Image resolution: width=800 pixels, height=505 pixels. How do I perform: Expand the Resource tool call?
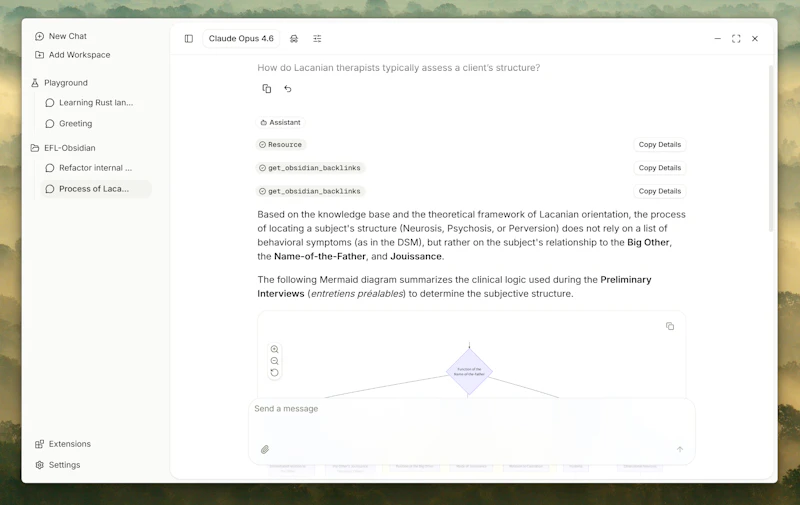[x=281, y=145]
